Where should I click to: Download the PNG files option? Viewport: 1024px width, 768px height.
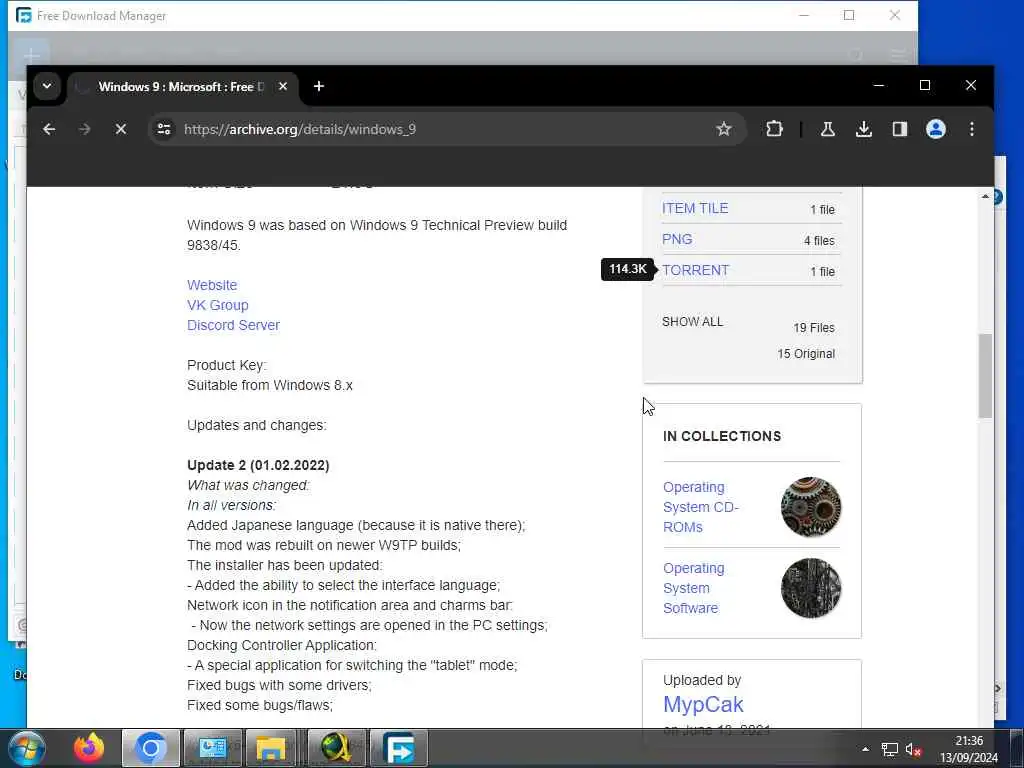[x=677, y=239]
